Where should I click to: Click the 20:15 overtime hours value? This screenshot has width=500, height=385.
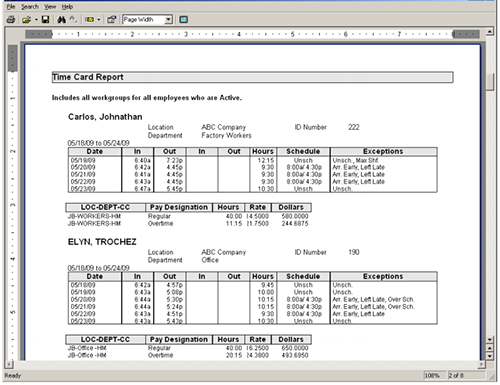click(x=234, y=355)
